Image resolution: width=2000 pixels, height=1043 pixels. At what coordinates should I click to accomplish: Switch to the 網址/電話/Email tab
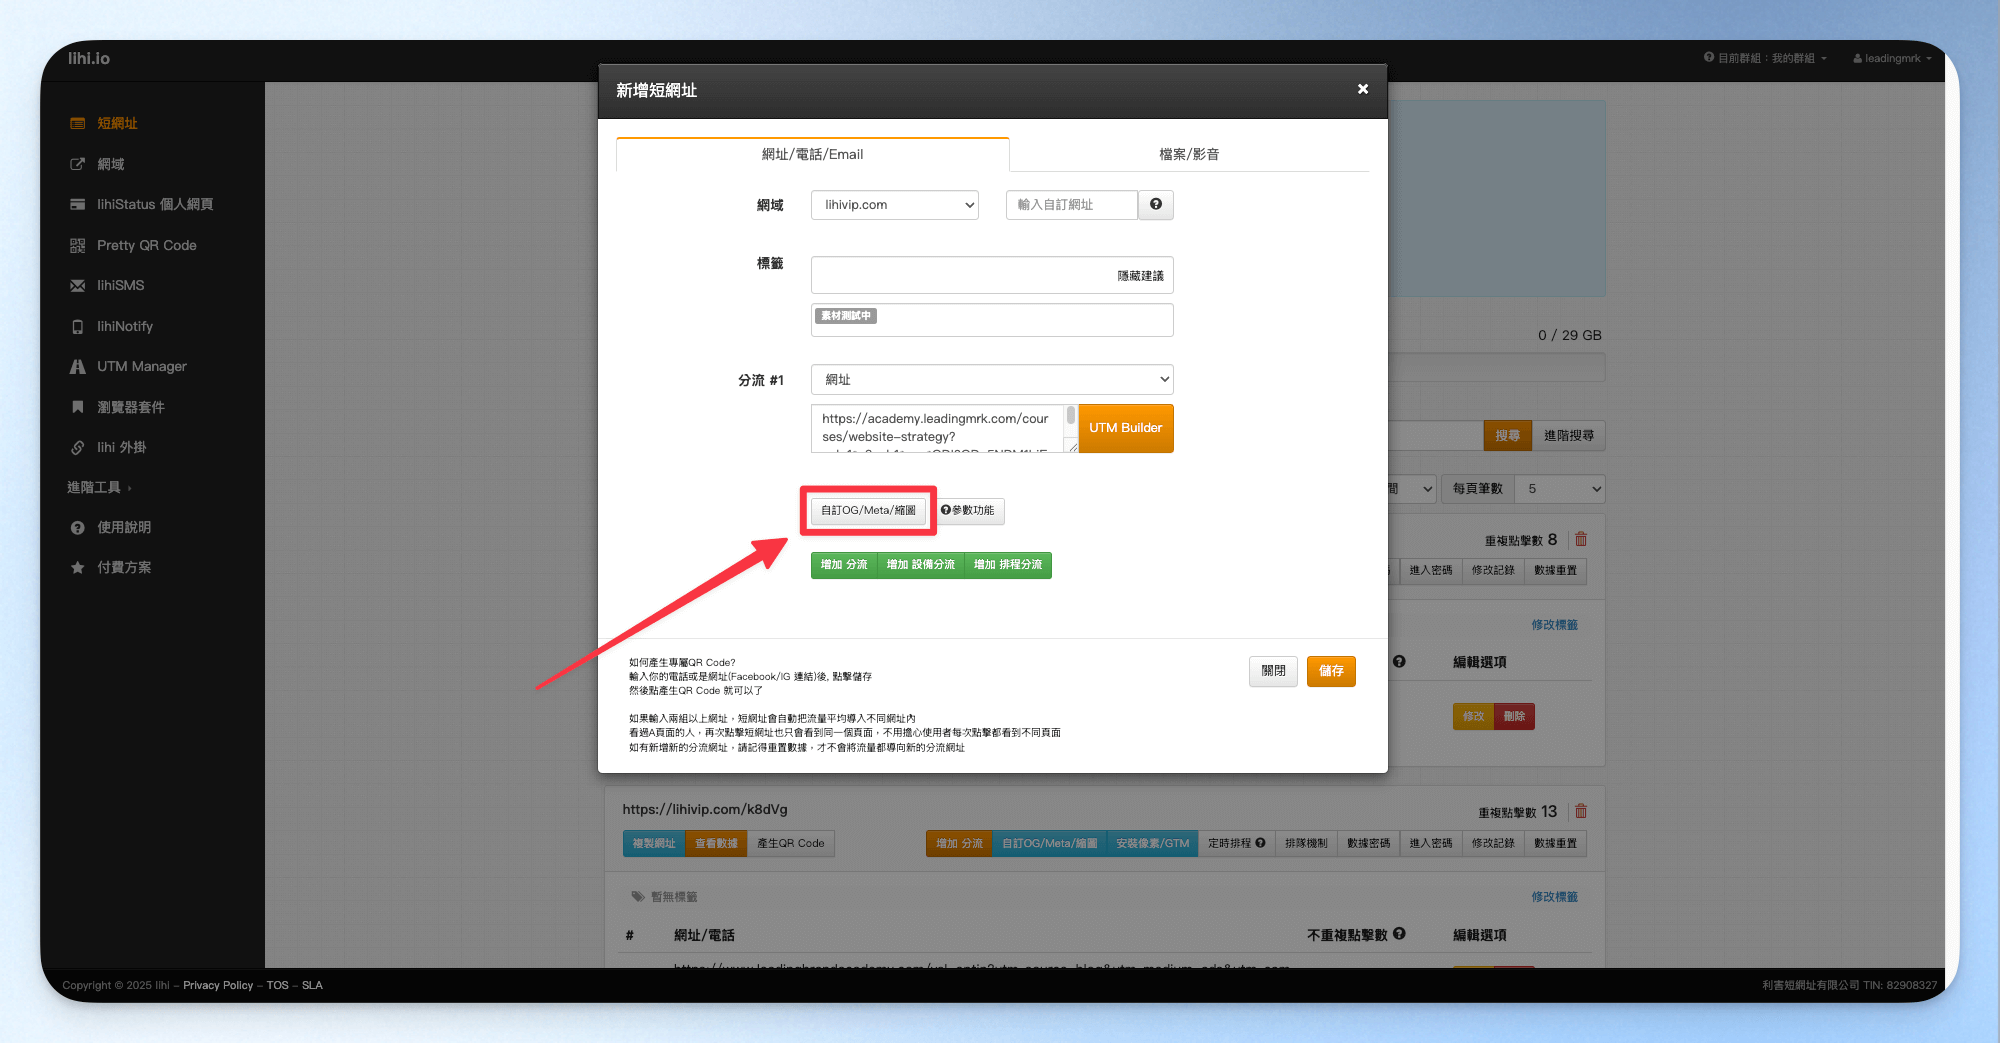pyautogui.click(x=812, y=154)
